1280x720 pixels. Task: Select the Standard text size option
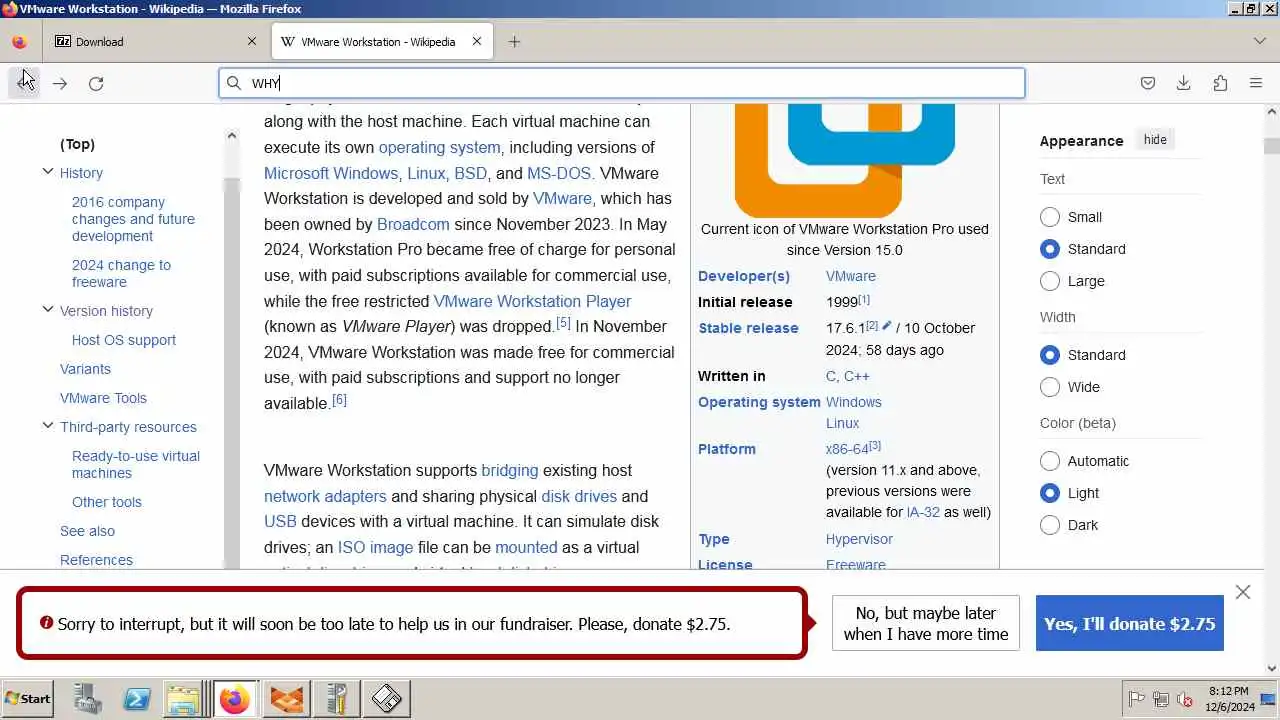point(1050,249)
